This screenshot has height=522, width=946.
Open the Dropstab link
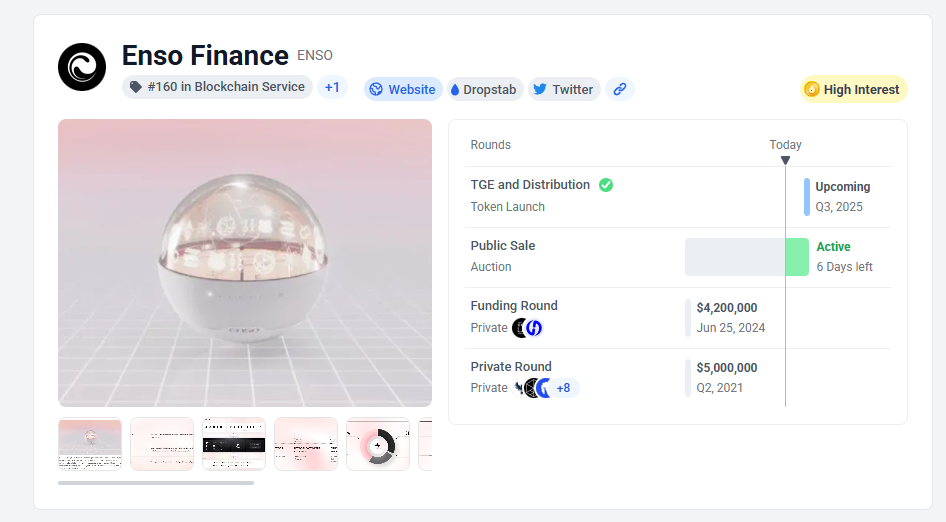click(483, 89)
